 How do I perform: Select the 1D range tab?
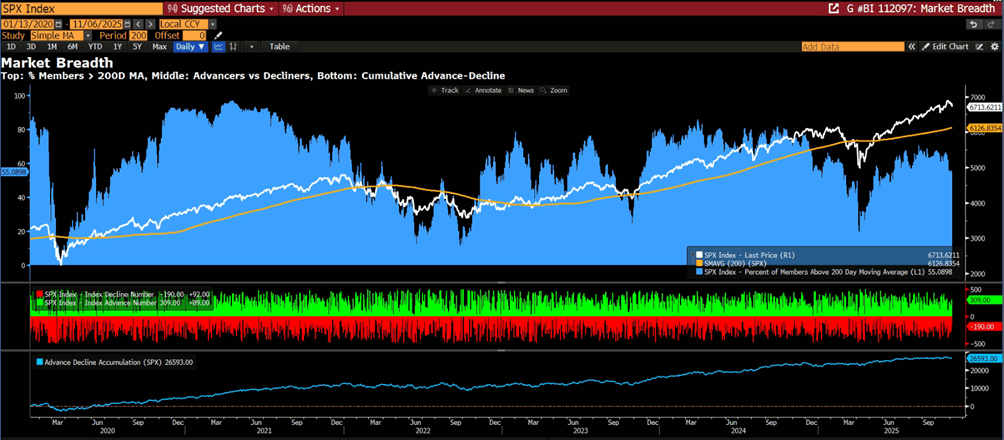11,47
